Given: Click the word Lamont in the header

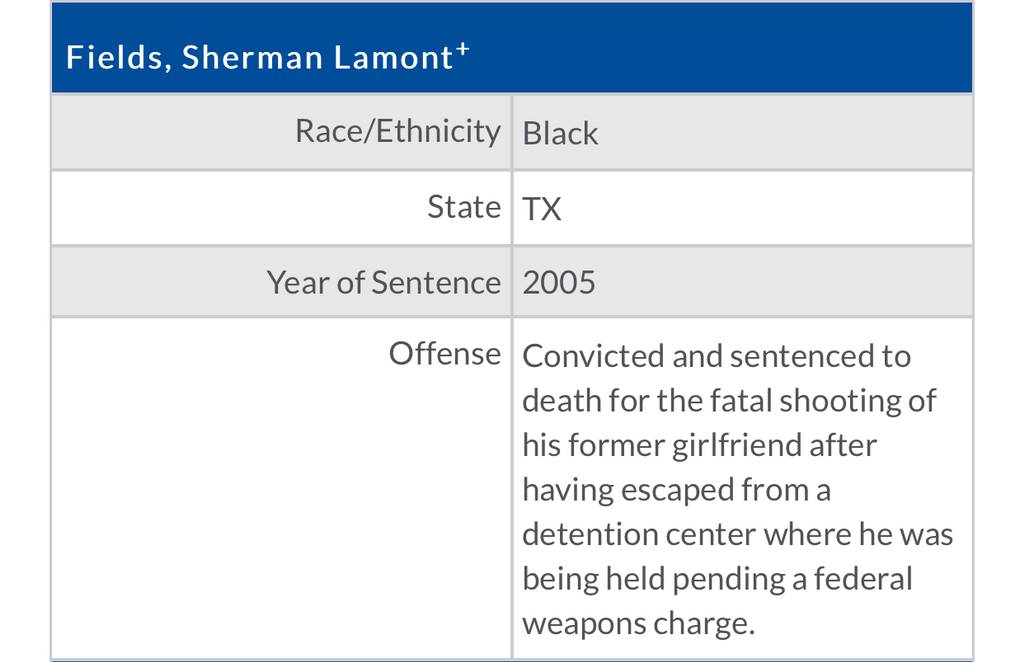Looking at the screenshot, I should 393,57.
